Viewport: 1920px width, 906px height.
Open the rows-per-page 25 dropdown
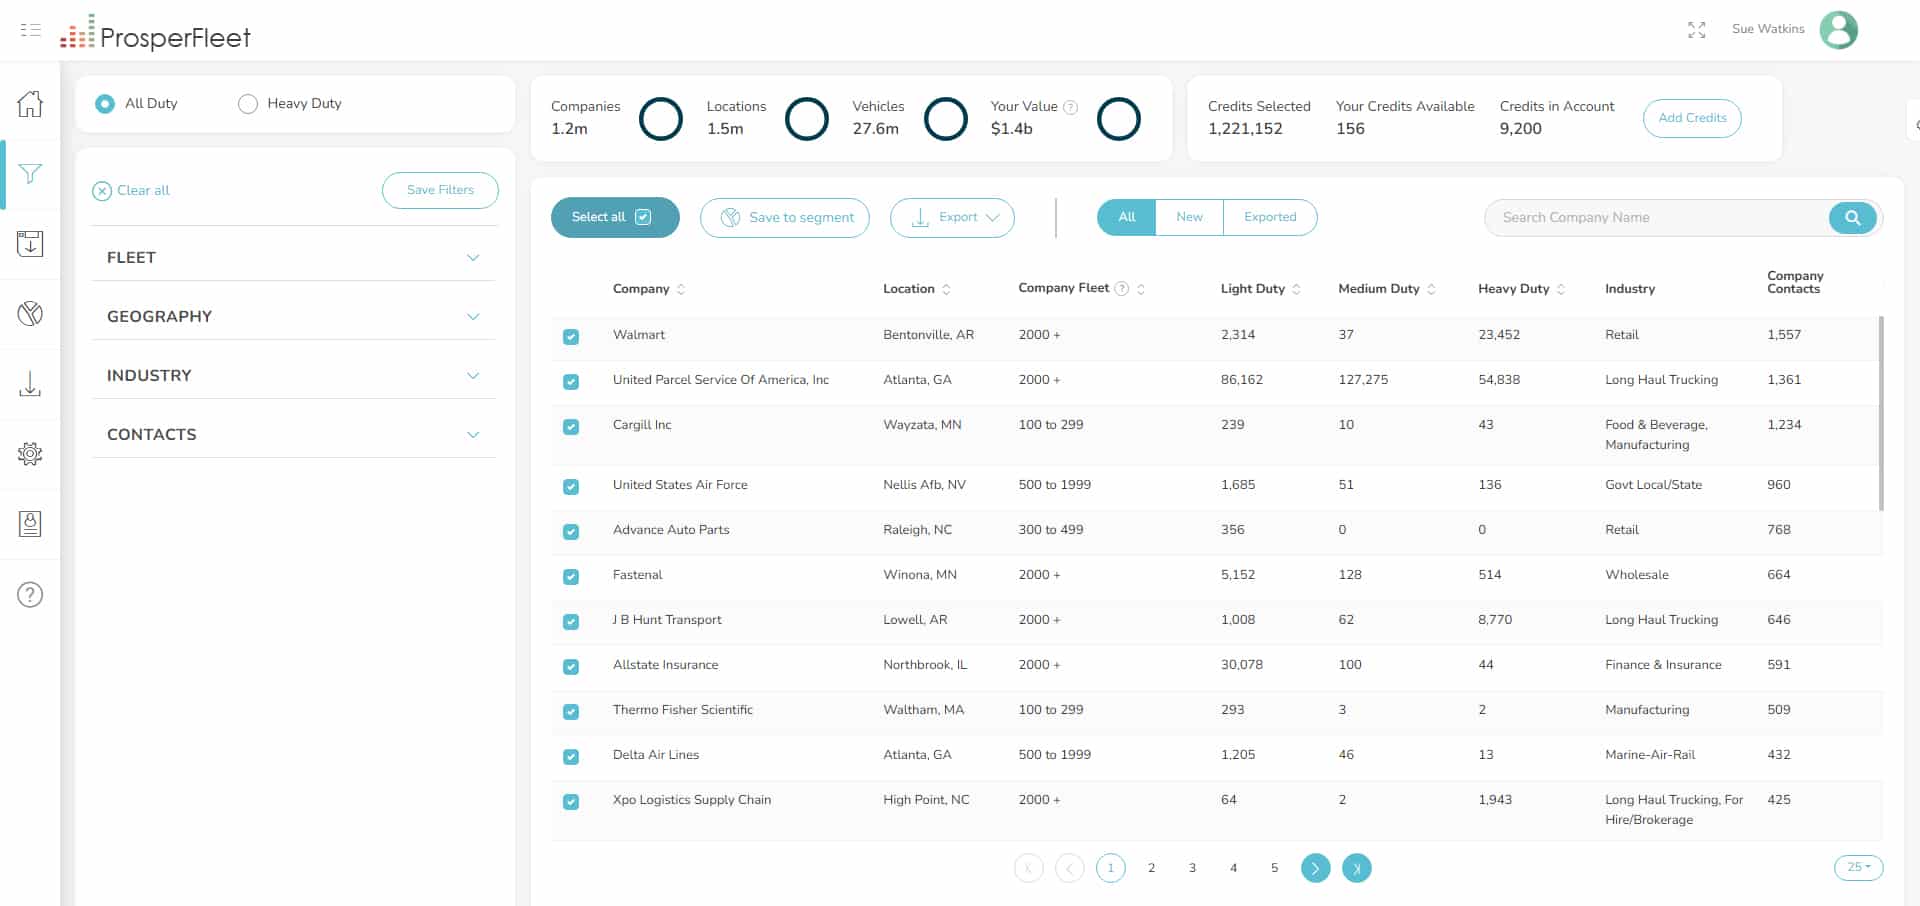[1858, 868]
